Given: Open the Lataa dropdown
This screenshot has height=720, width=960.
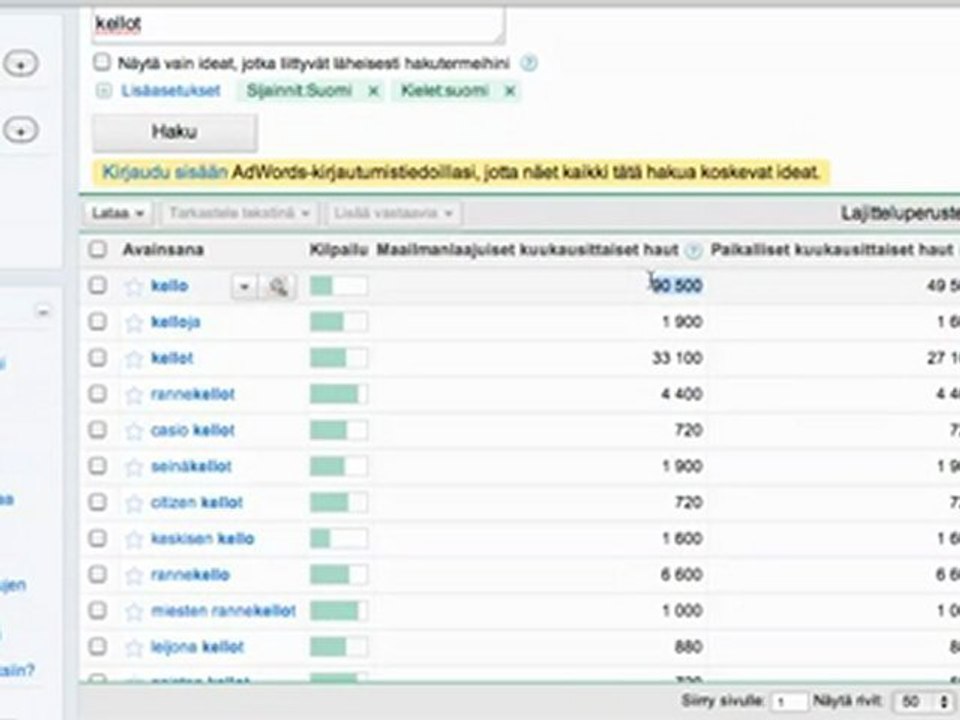Looking at the screenshot, I should 118,213.
